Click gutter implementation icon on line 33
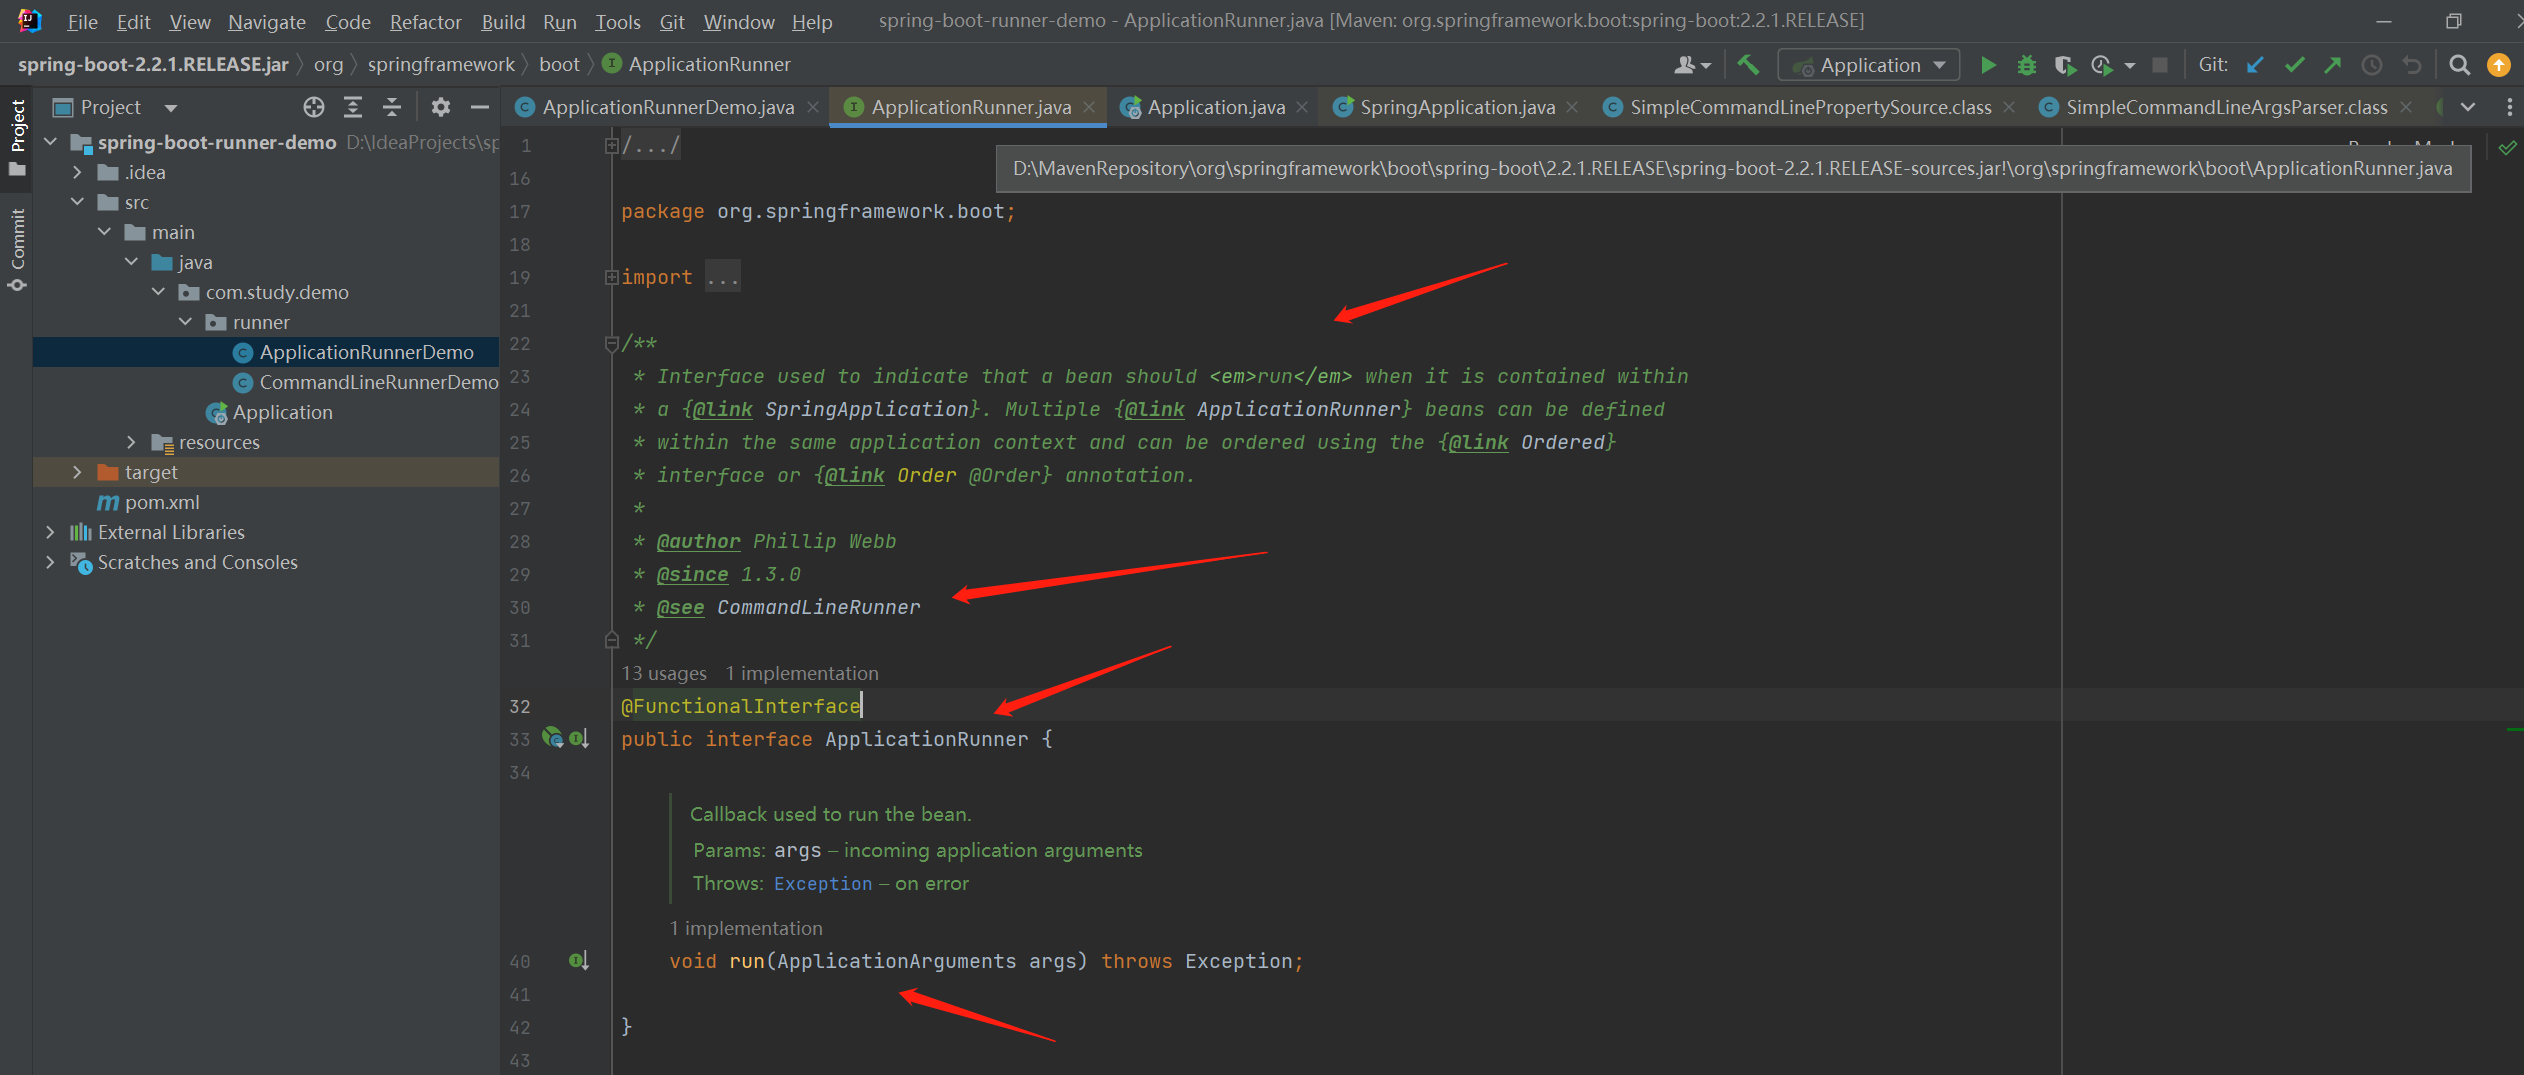Image resolution: width=2524 pixels, height=1075 pixels. tap(579, 739)
